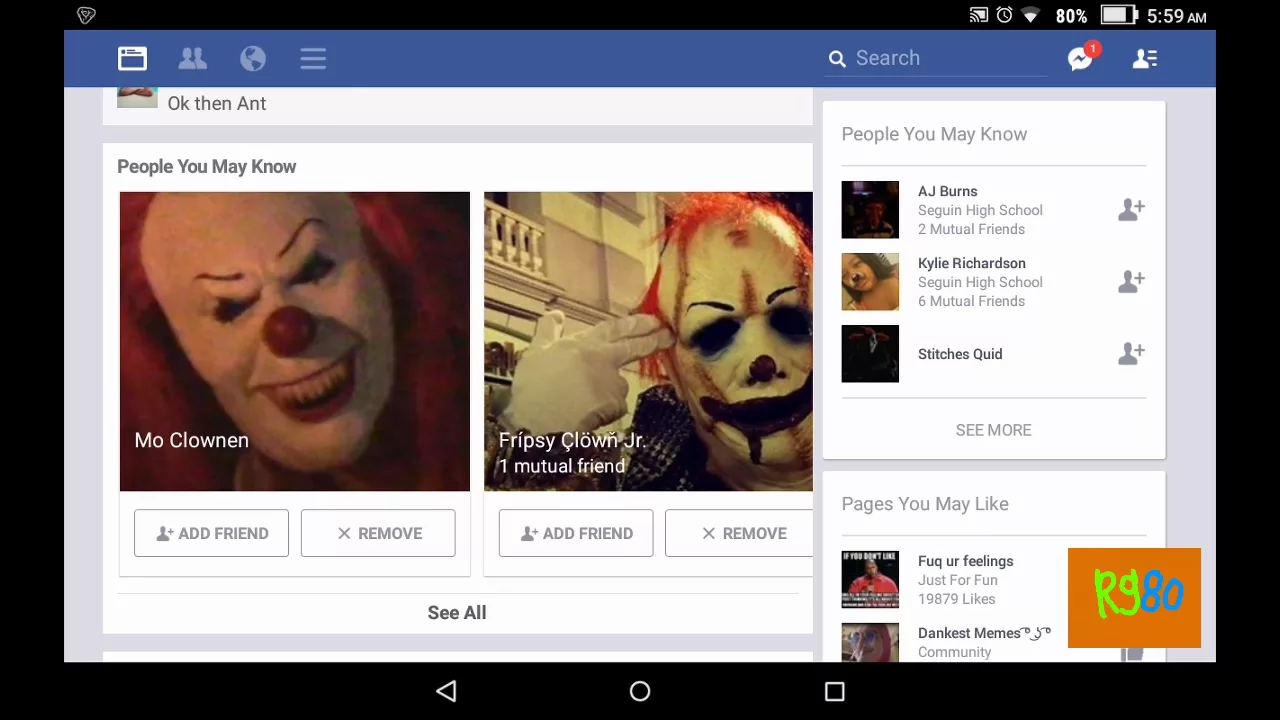Select '2 Mutual Friends' text

[971, 229]
